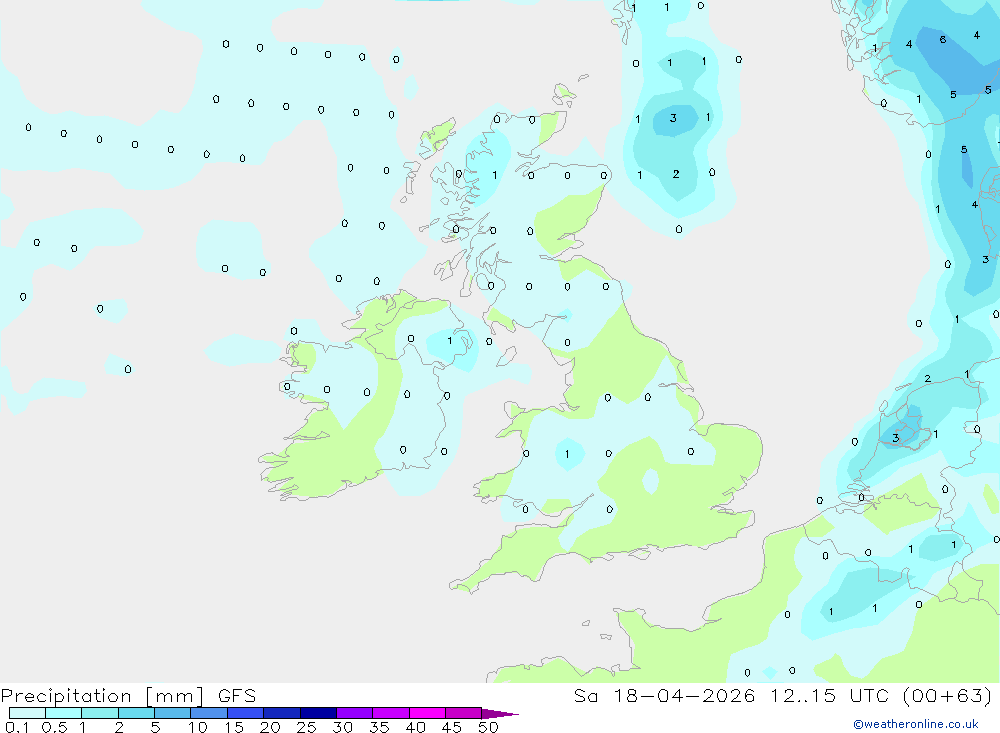Pick the 1–2 mm legend color box
The image size is (1000, 733).
pyautogui.click(x=100, y=713)
